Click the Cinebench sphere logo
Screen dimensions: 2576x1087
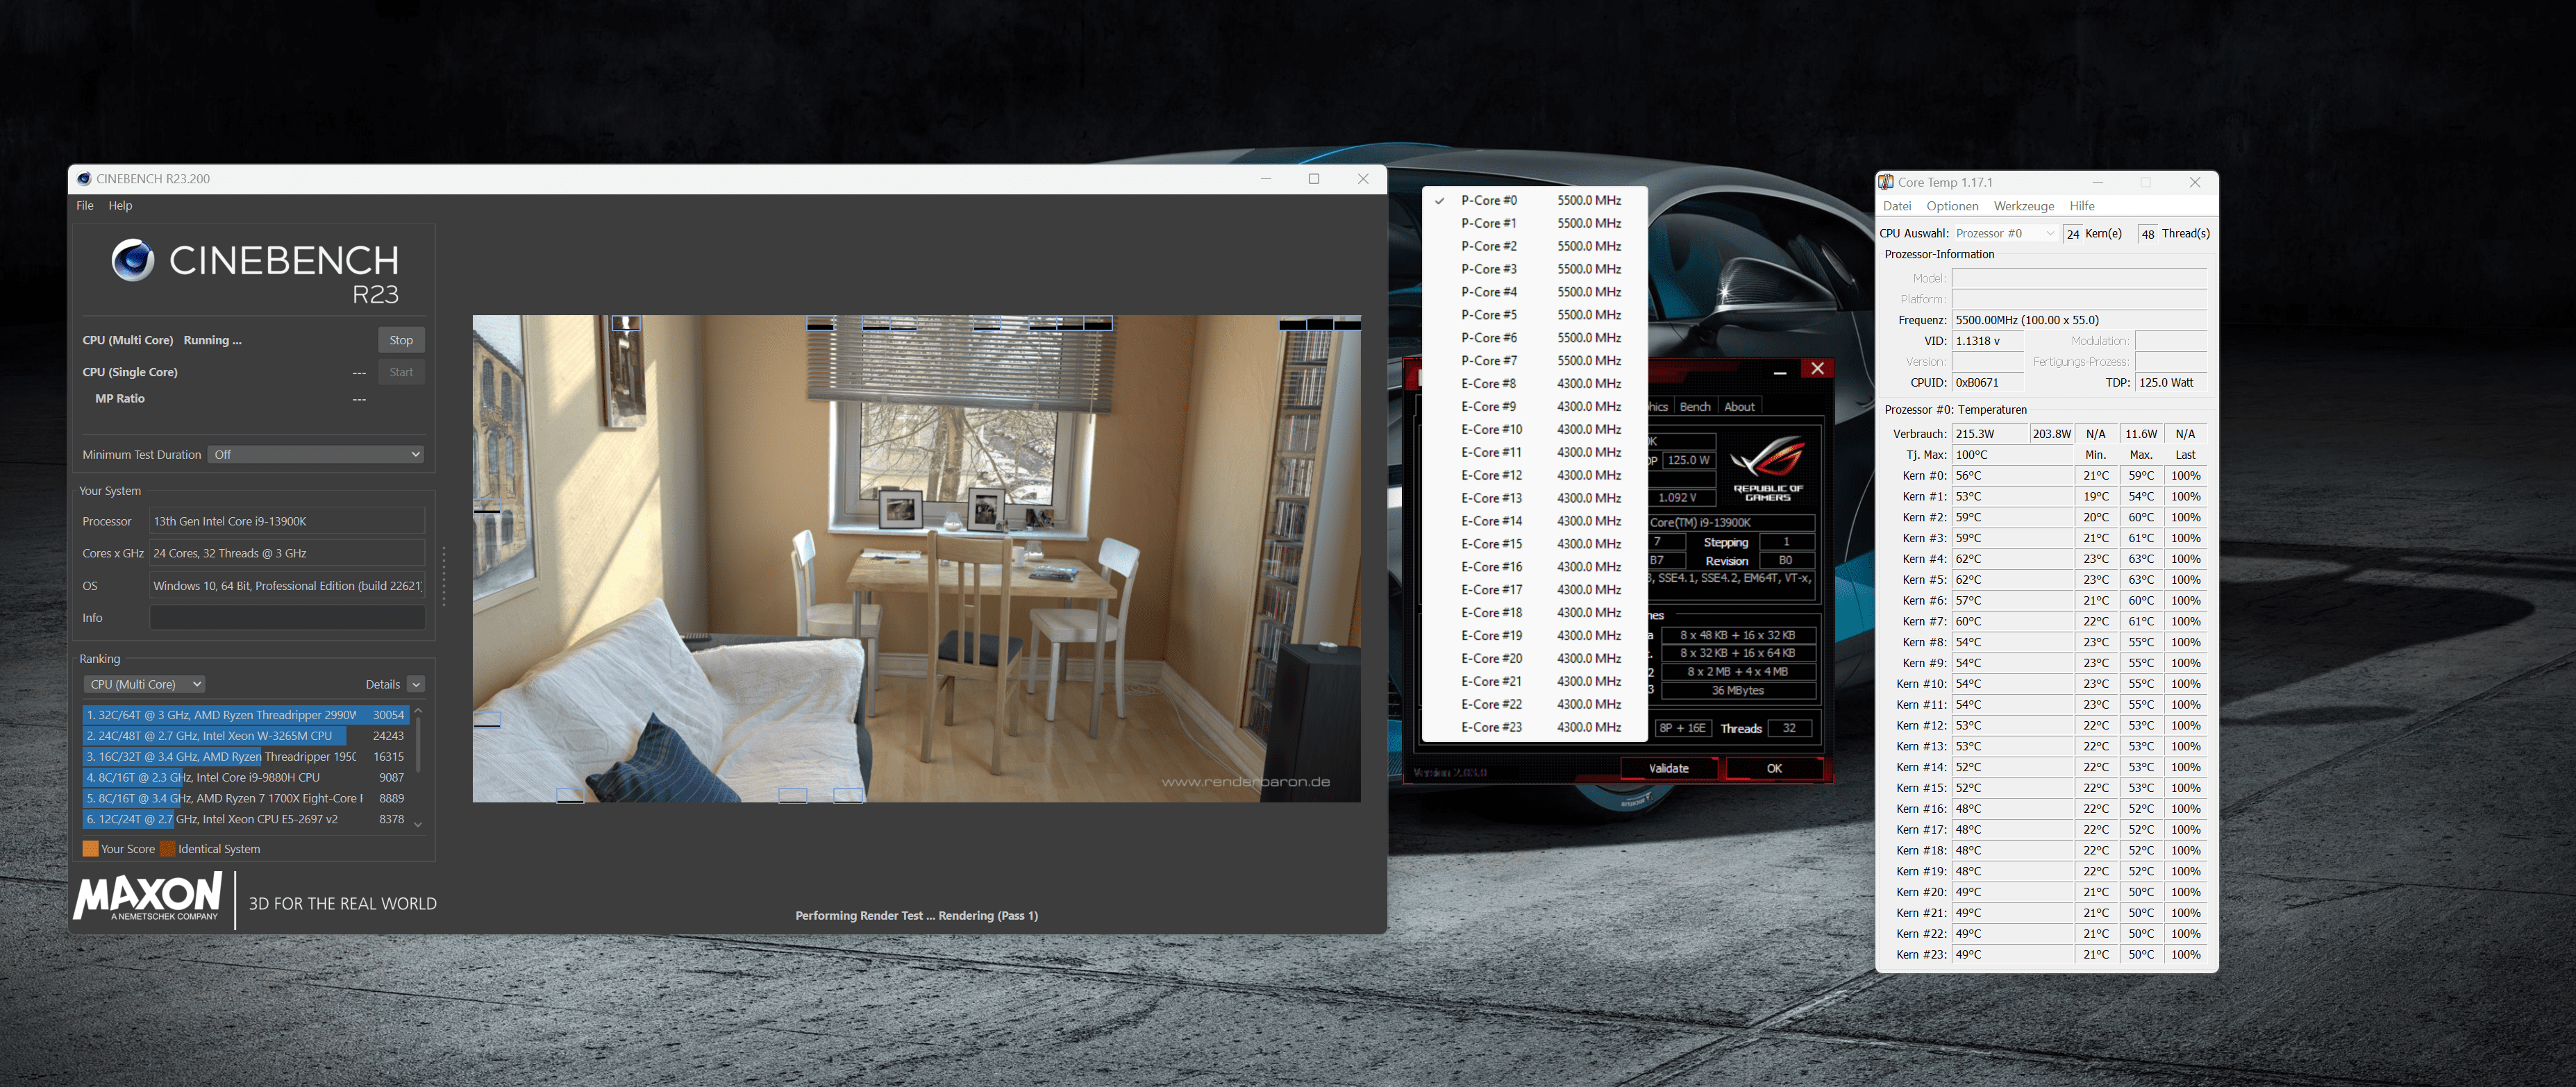(132, 260)
